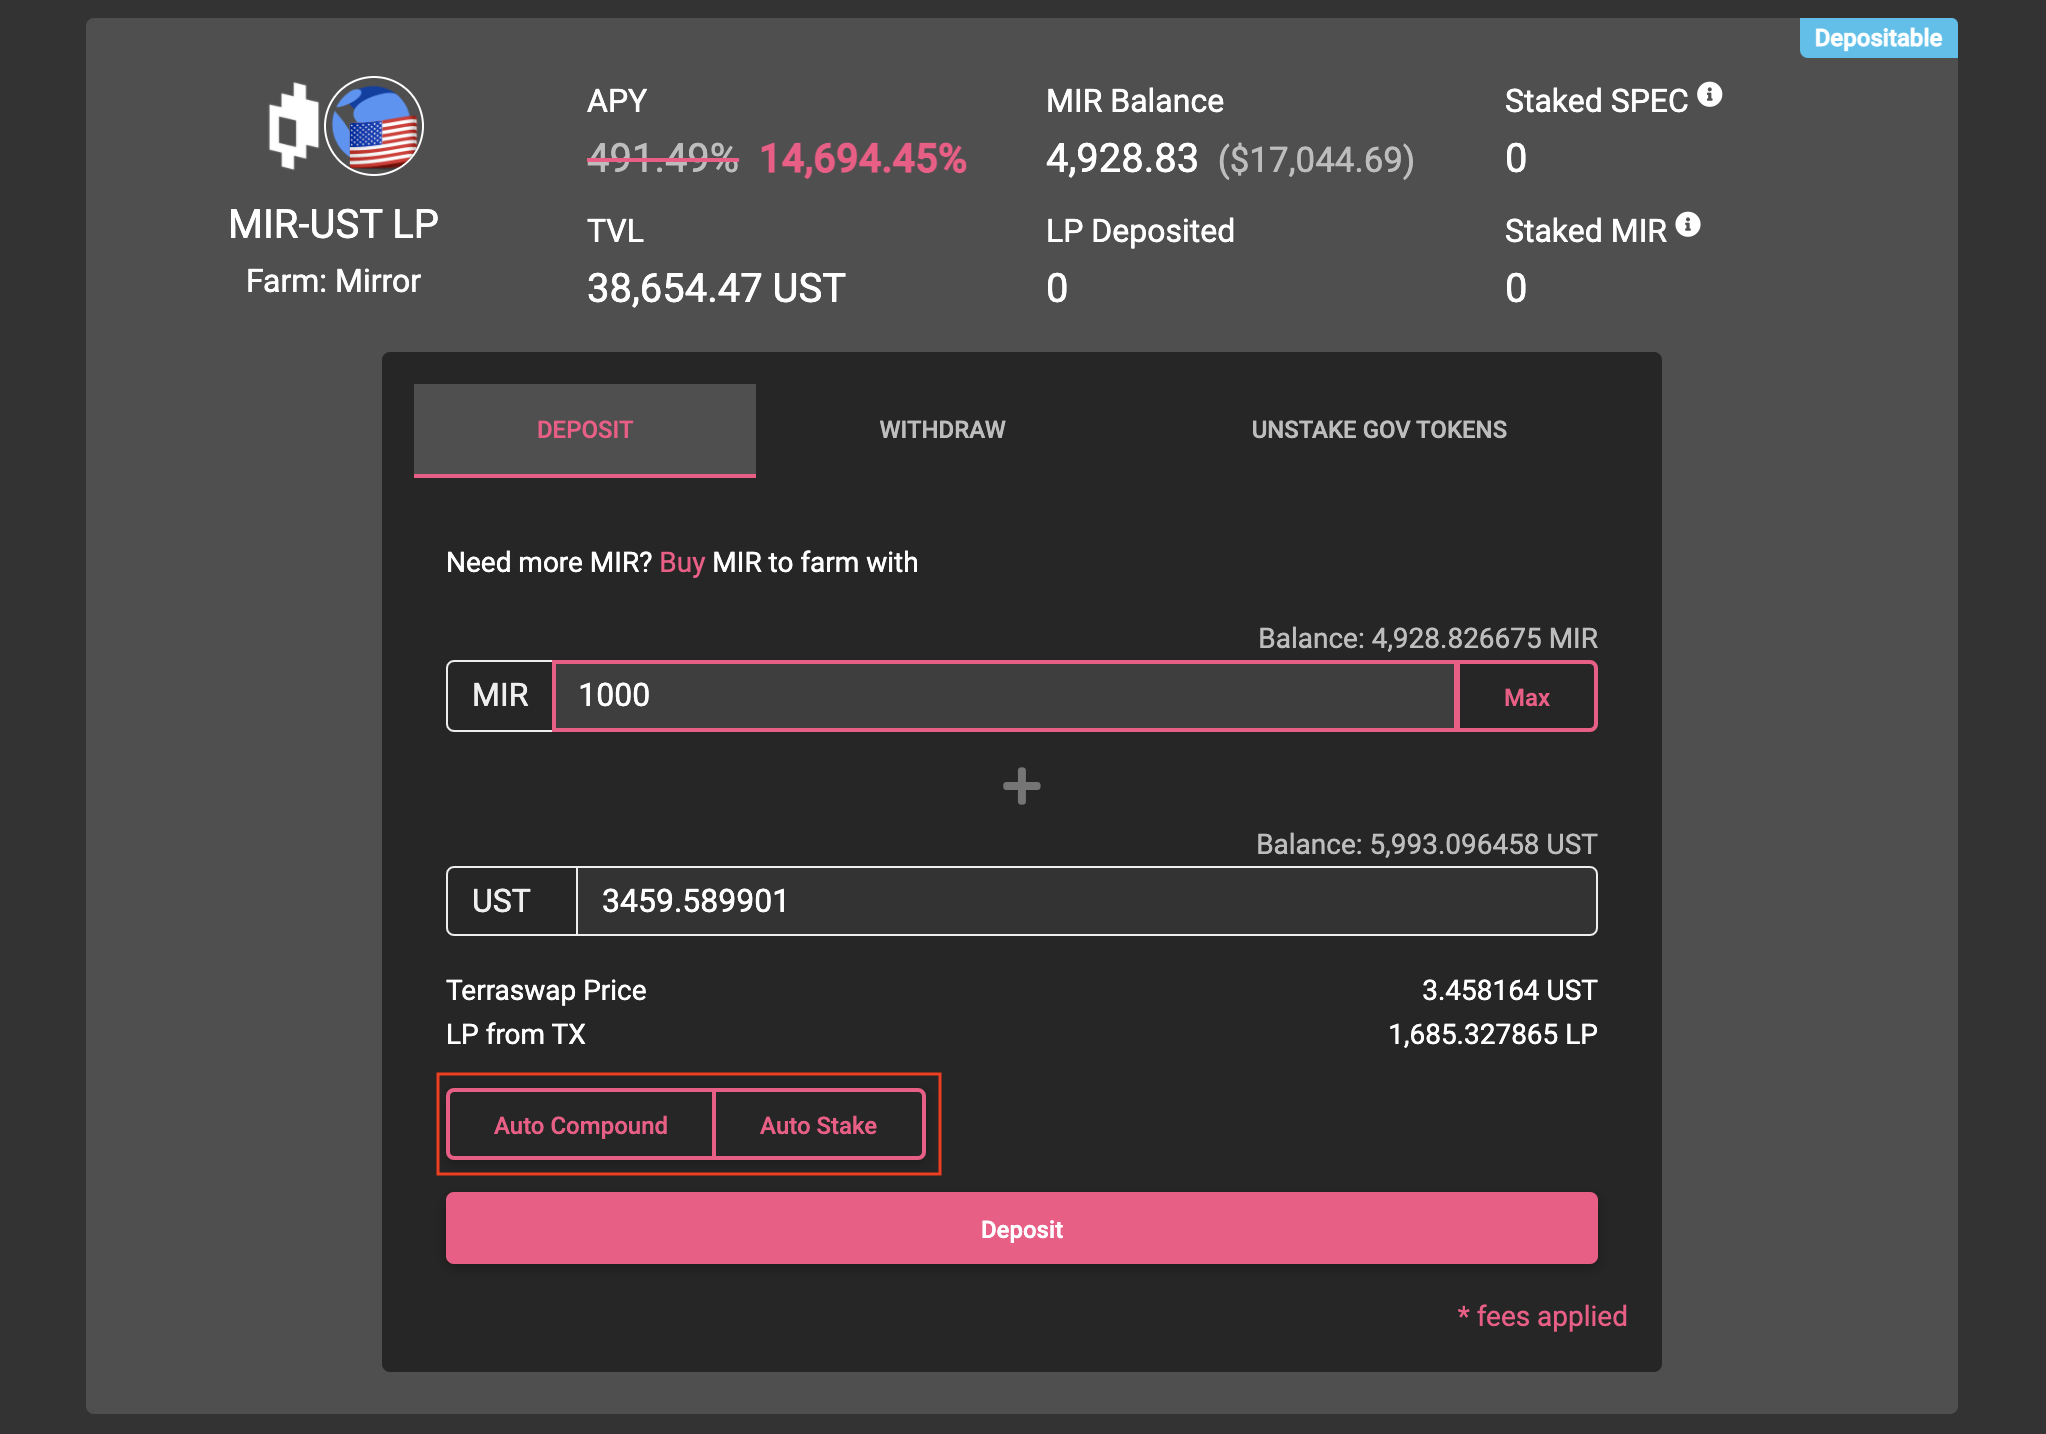
Task: Select the MIR token logo icon
Action: click(x=293, y=126)
